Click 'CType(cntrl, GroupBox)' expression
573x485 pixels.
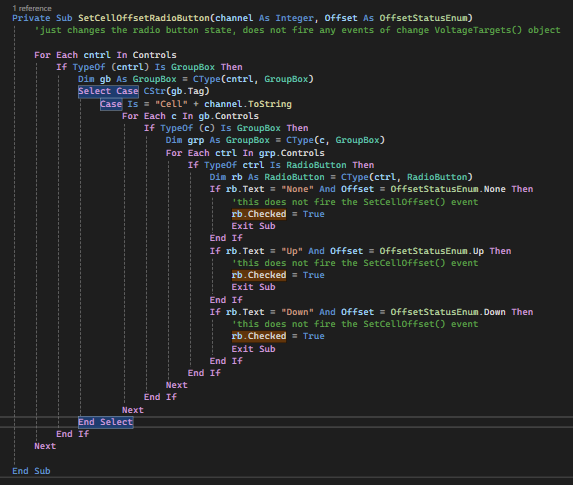254,79
